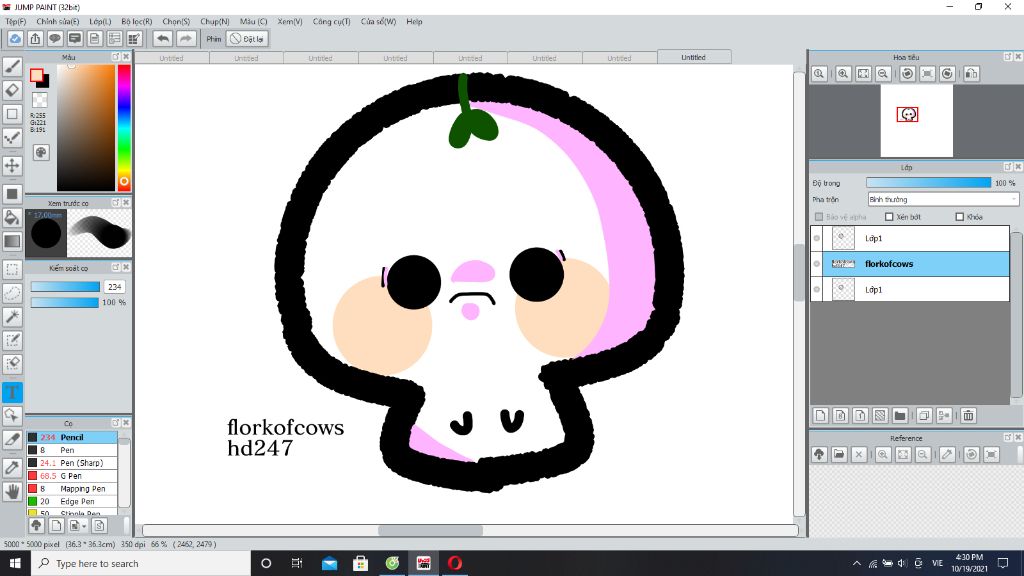Duplicate the selected layer
This screenshot has width=1024, height=576.
click(x=924, y=415)
